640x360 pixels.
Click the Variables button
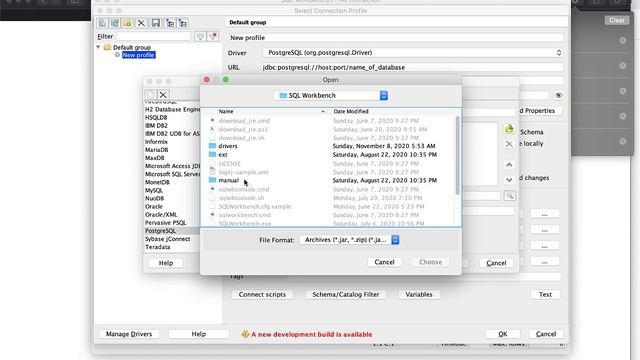click(x=419, y=294)
